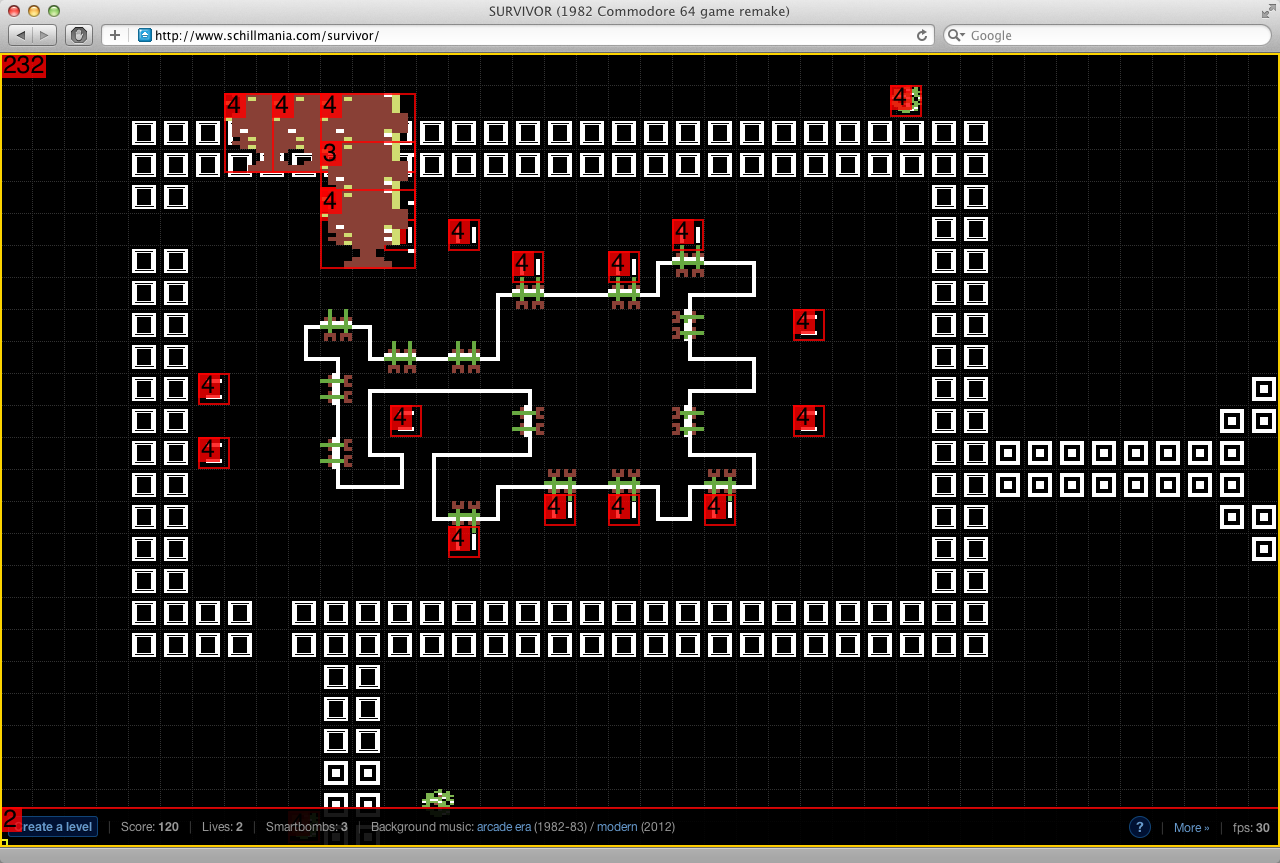Click the site favicon in the address bar
Viewport: 1280px width, 863px height.
click(145, 35)
